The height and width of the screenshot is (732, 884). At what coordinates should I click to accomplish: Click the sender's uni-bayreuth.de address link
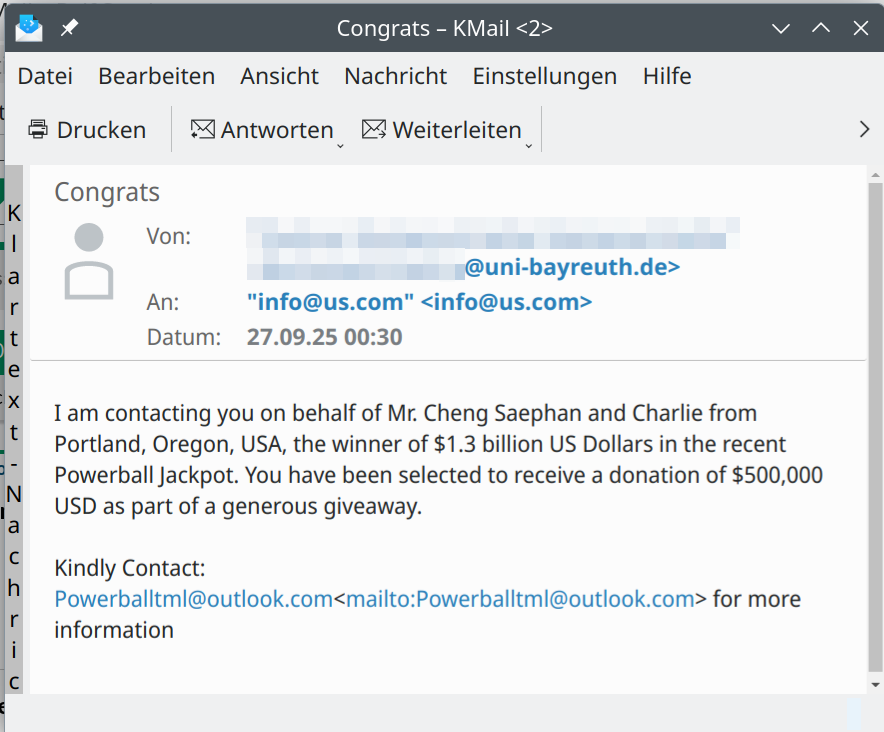click(571, 268)
